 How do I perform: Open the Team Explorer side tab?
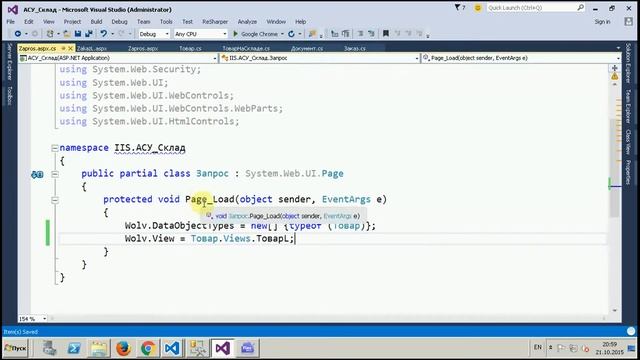pos(629,106)
